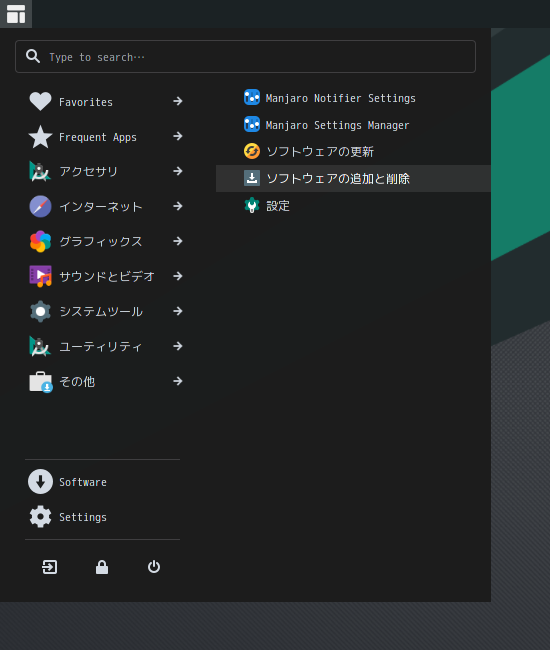Click the search magnifier icon
550x650 pixels.
point(33,56)
